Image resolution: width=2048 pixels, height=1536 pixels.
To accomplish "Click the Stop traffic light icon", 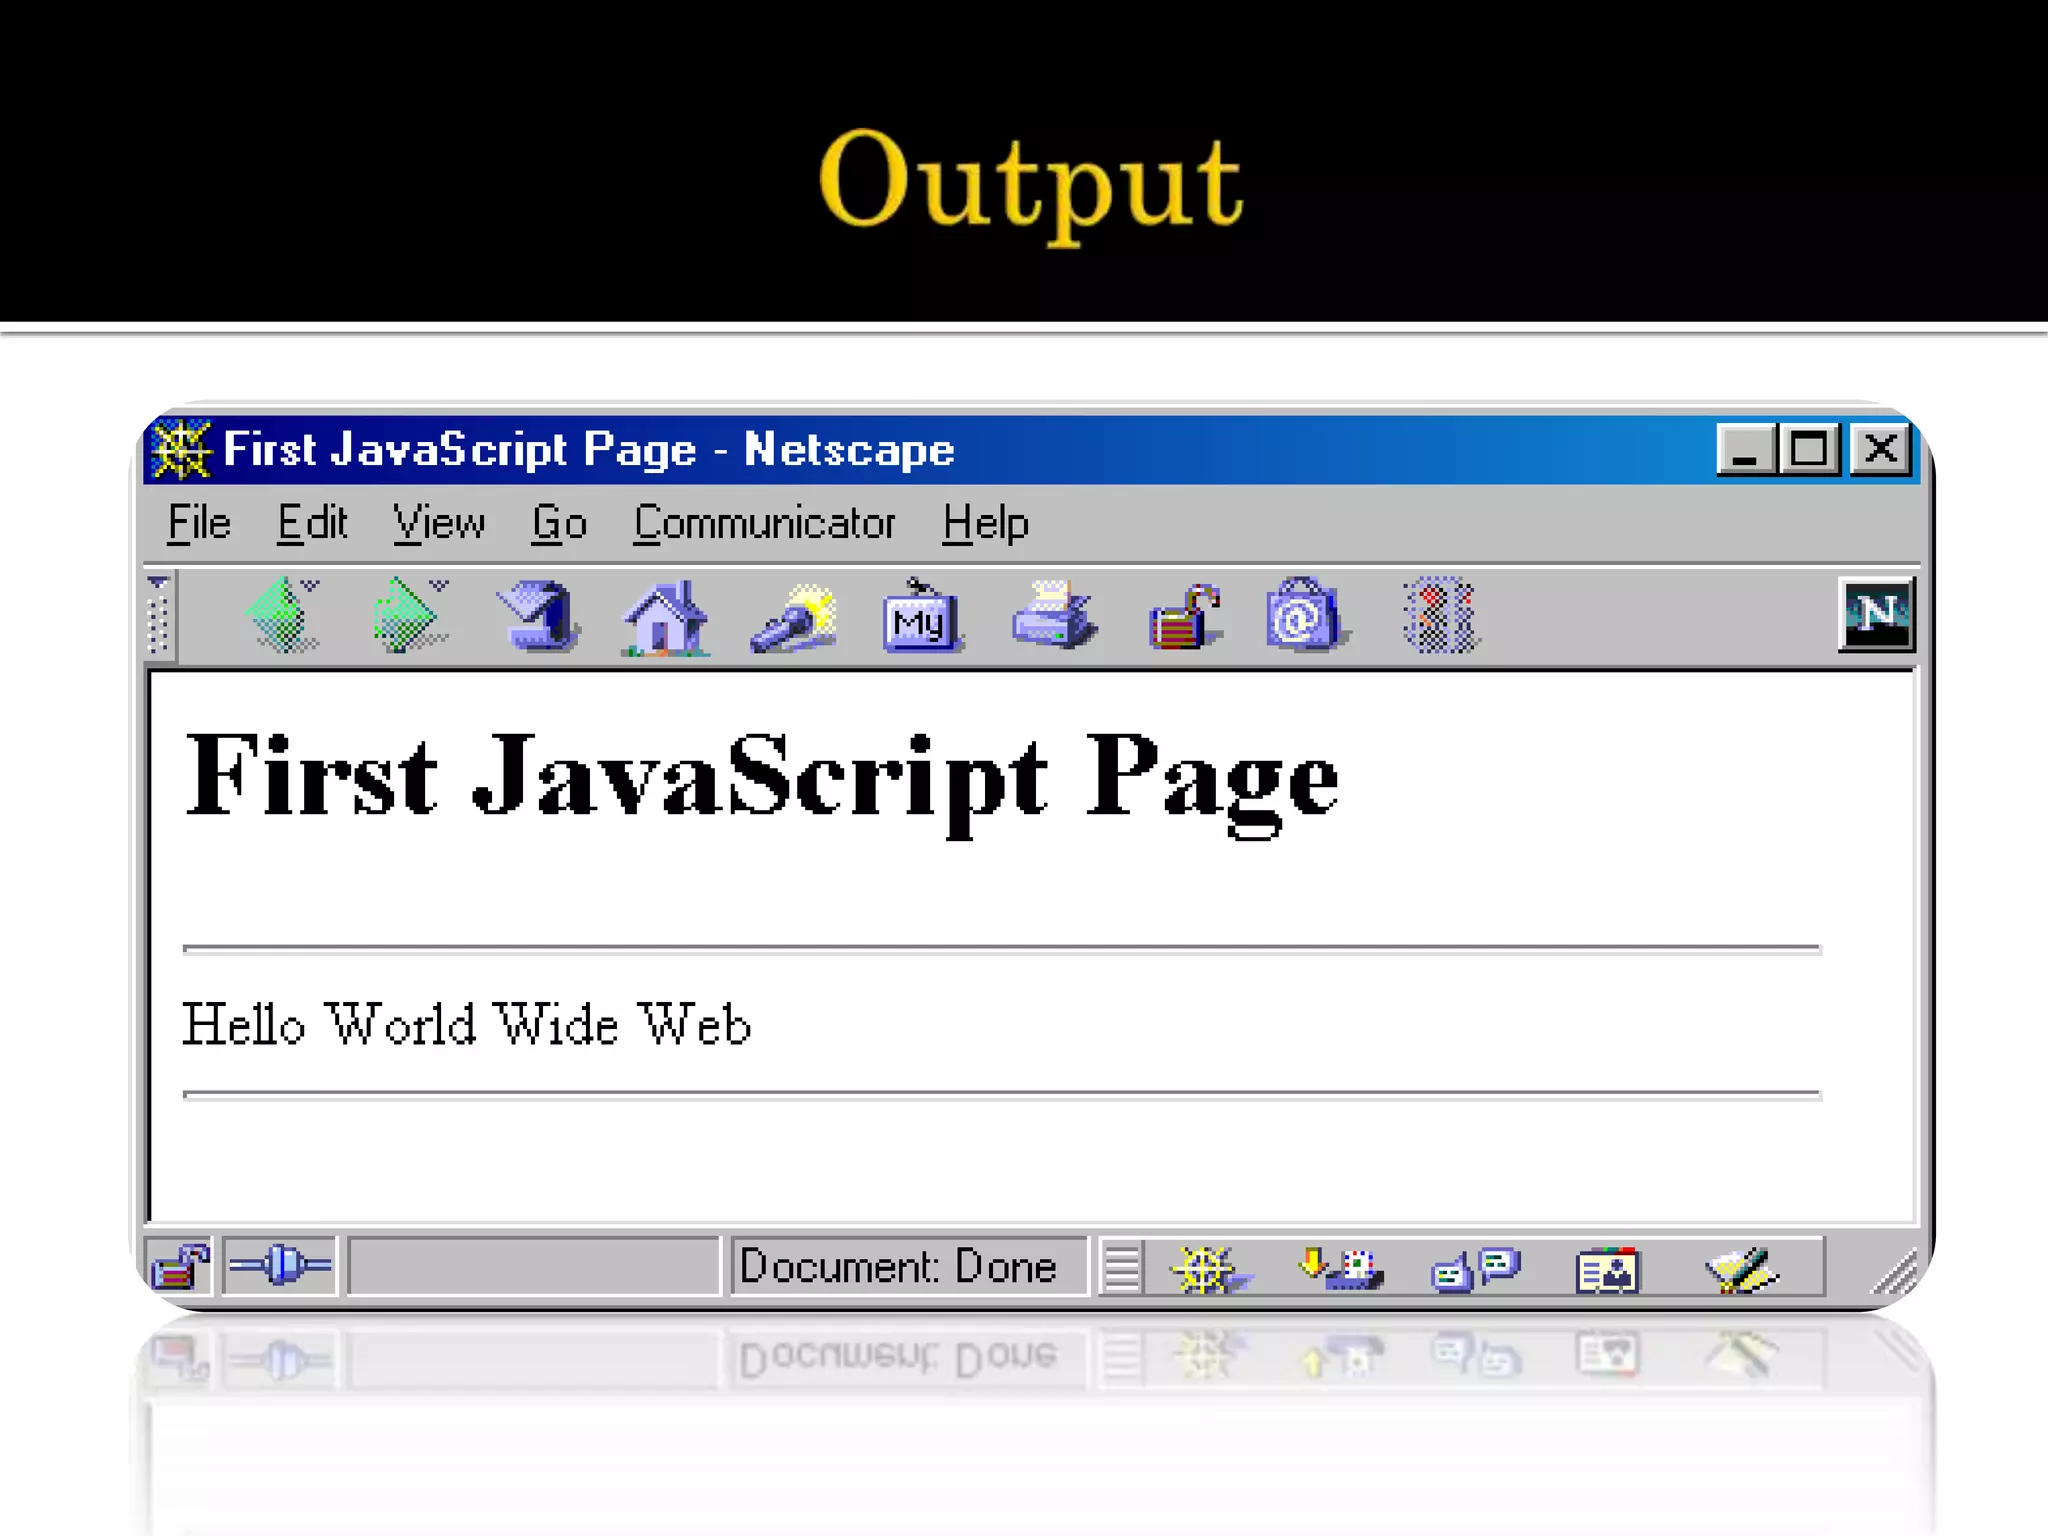I will click(x=1439, y=615).
